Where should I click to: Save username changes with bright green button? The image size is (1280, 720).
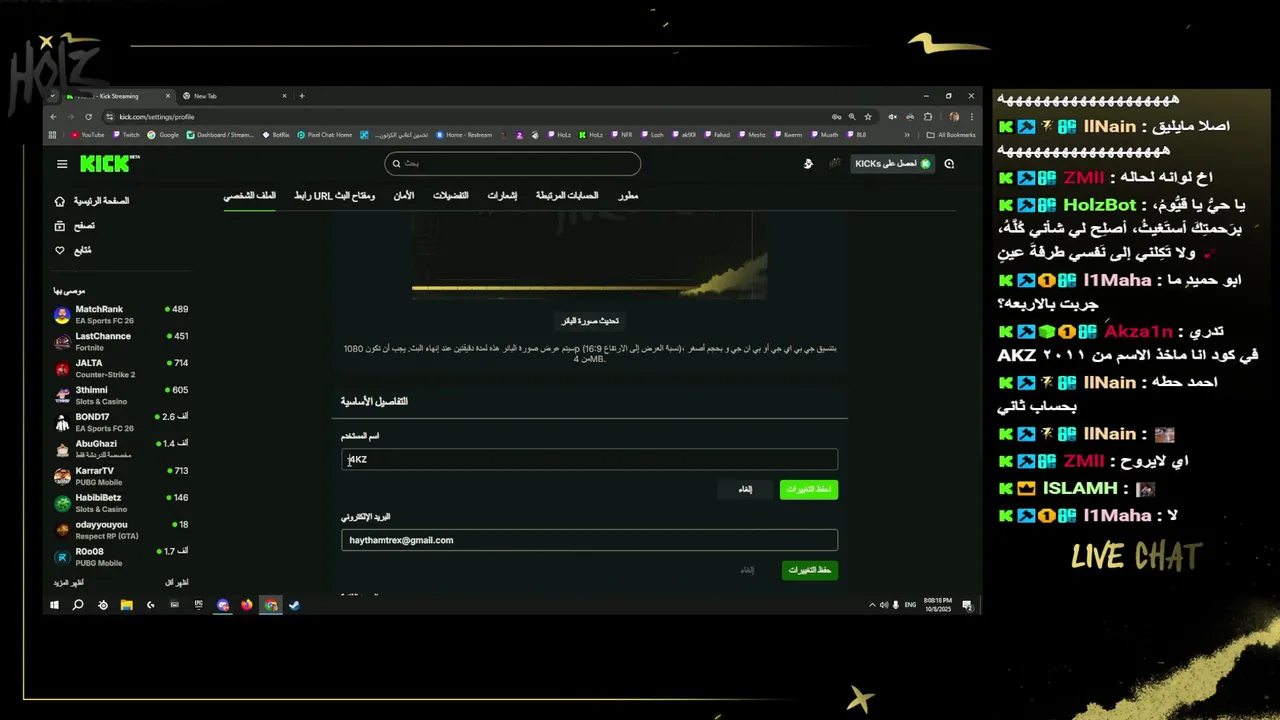click(809, 489)
